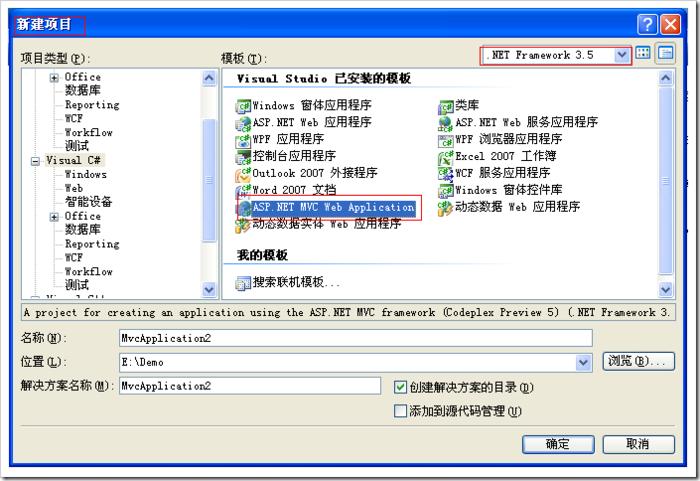Switch templates to small icons view
Image resolution: width=700 pixels, height=481 pixels.
pyautogui.click(x=665, y=53)
